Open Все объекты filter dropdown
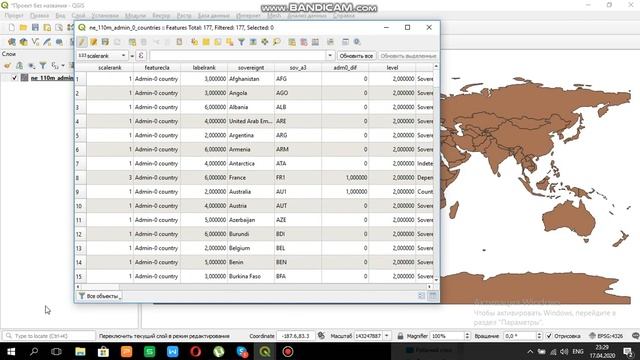The height and width of the screenshot is (360, 640). point(99,296)
